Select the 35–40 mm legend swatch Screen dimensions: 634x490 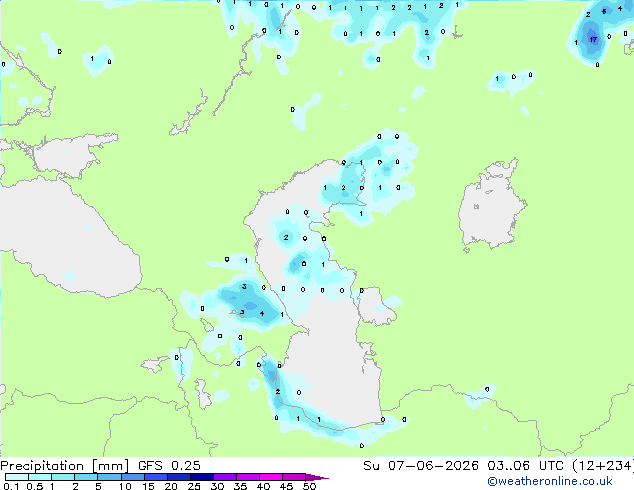point(247,477)
